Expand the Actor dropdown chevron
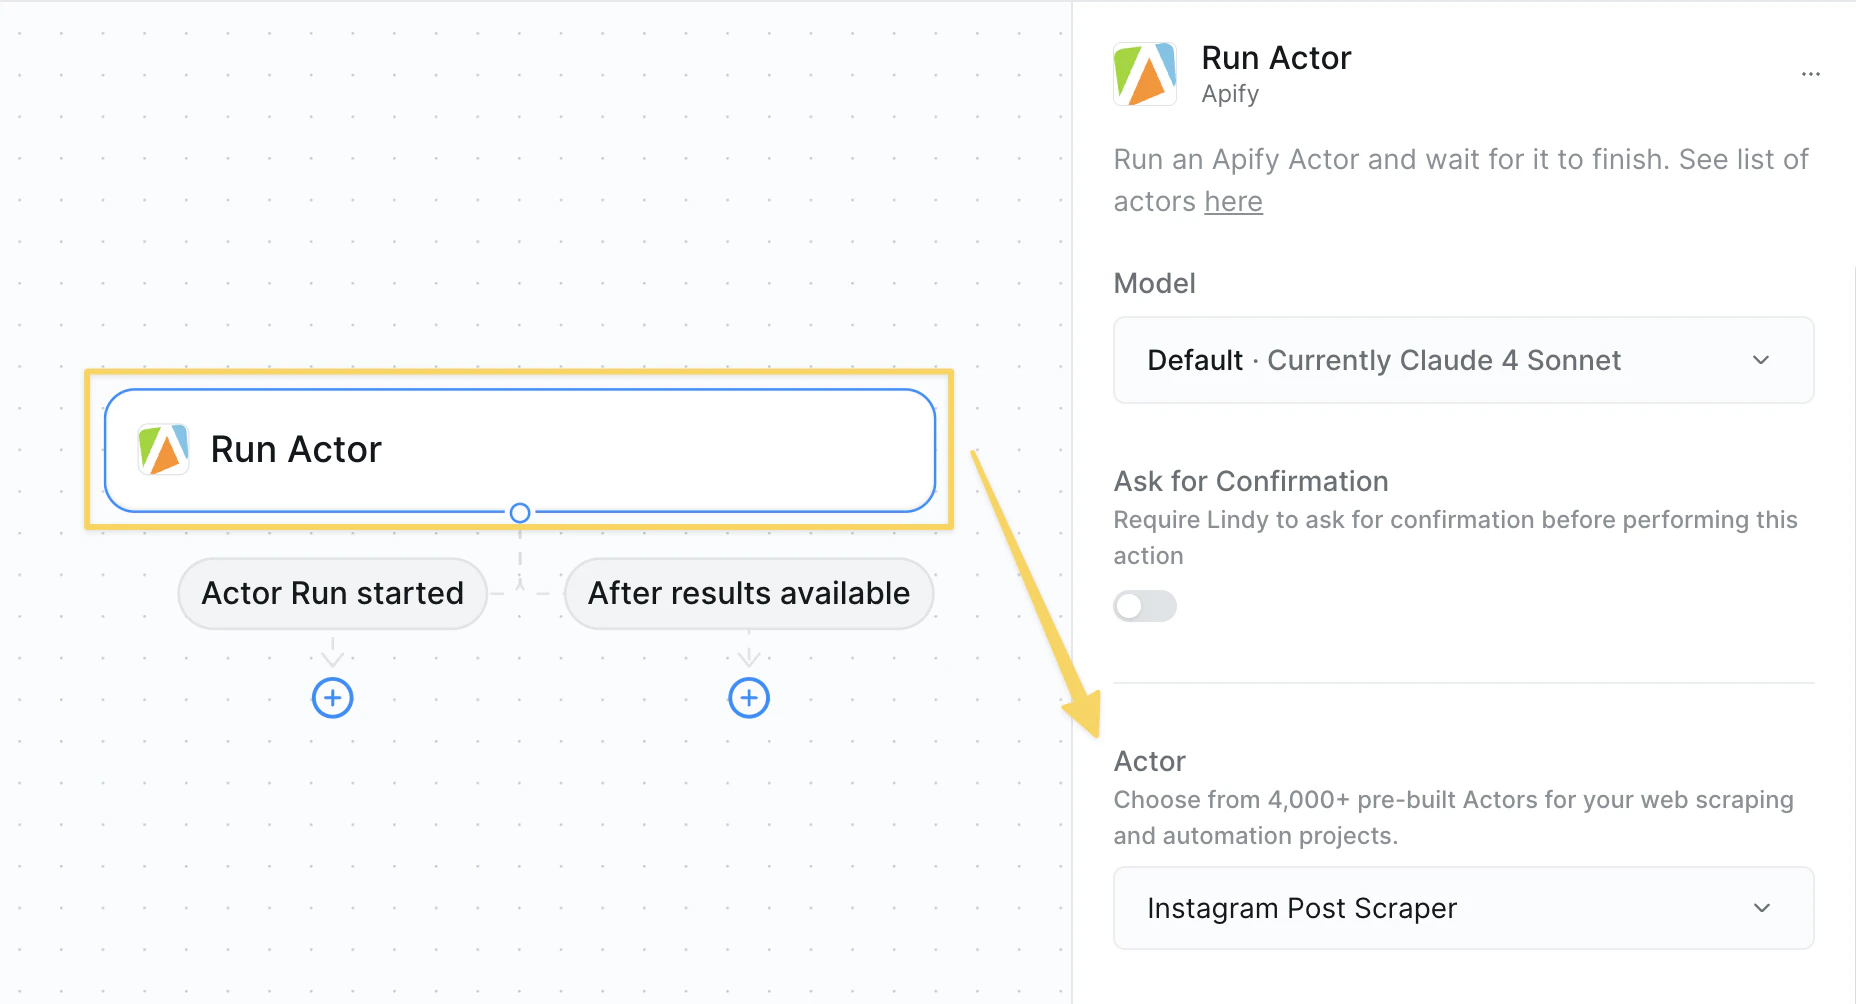This screenshot has width=1856, height=1004. click(1762, 908)
